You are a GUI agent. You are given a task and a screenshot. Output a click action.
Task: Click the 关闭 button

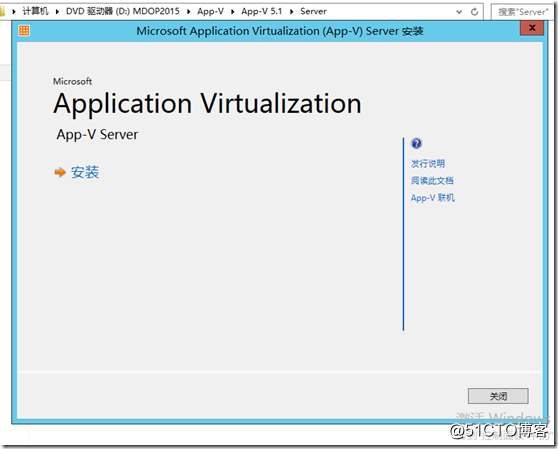tap(498, 396)
